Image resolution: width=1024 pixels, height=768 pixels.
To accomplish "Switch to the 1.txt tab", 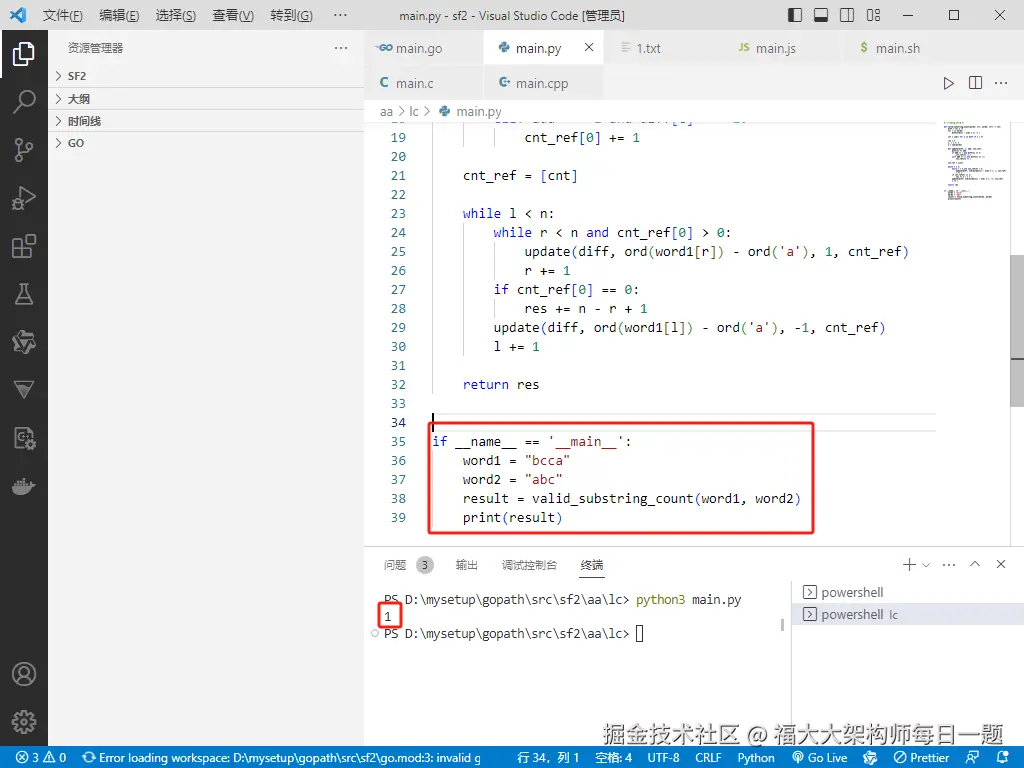I will [664, 48].
